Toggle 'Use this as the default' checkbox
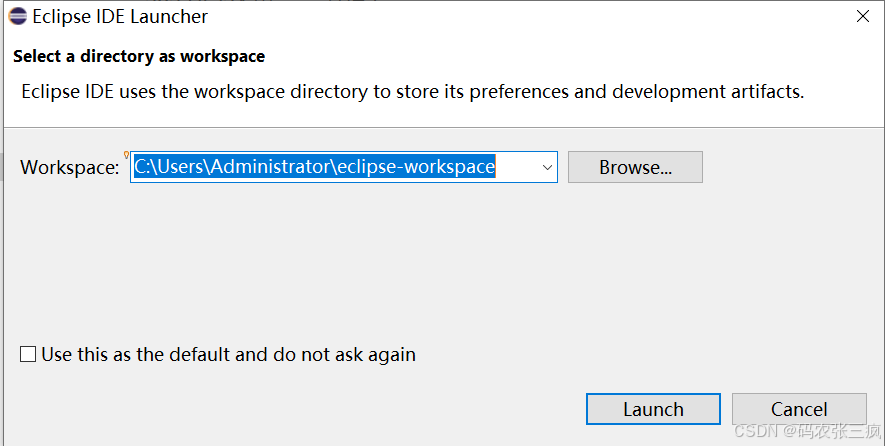This screenshot has height=446, width=885. [x=28, y=355]
